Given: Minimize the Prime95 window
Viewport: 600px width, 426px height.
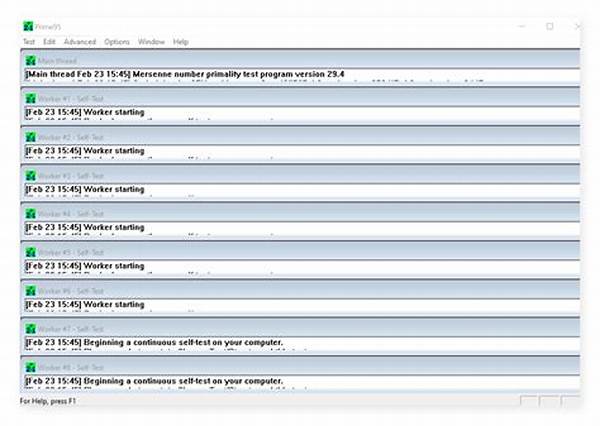Looking at the screenshot, I should 522,26.
